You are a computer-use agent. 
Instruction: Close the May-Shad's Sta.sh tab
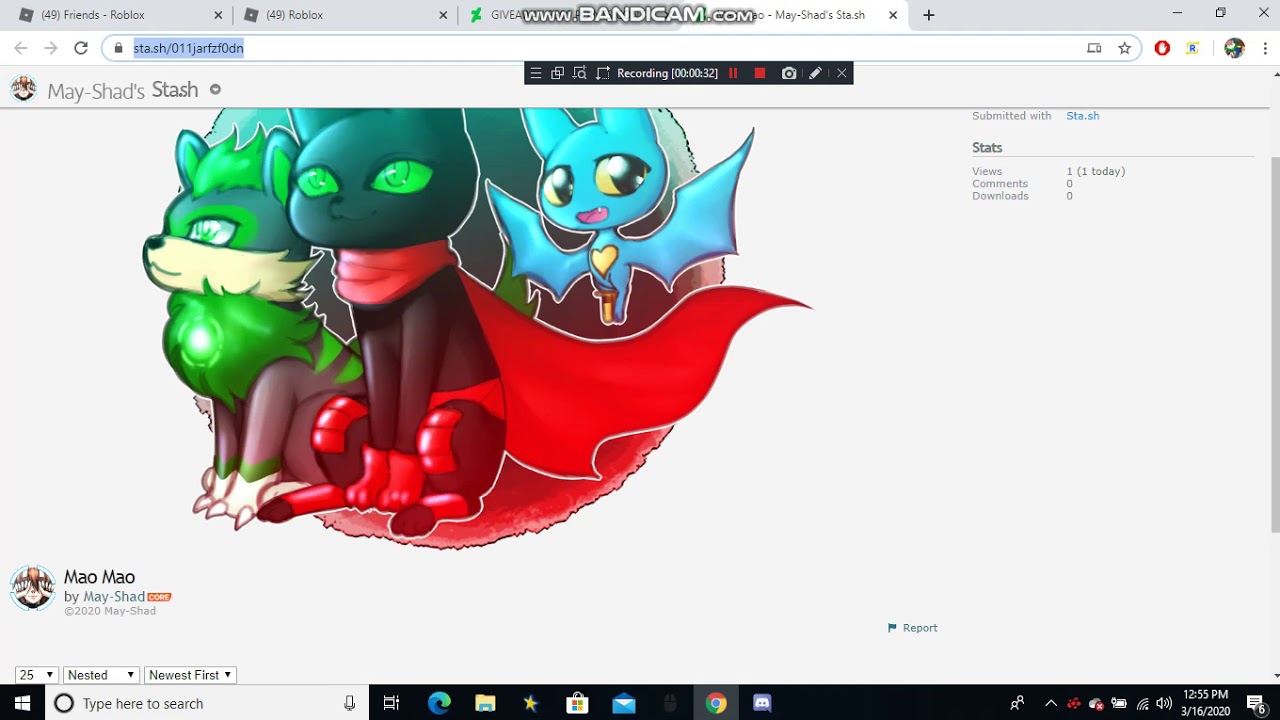click(x=893, y=15)
